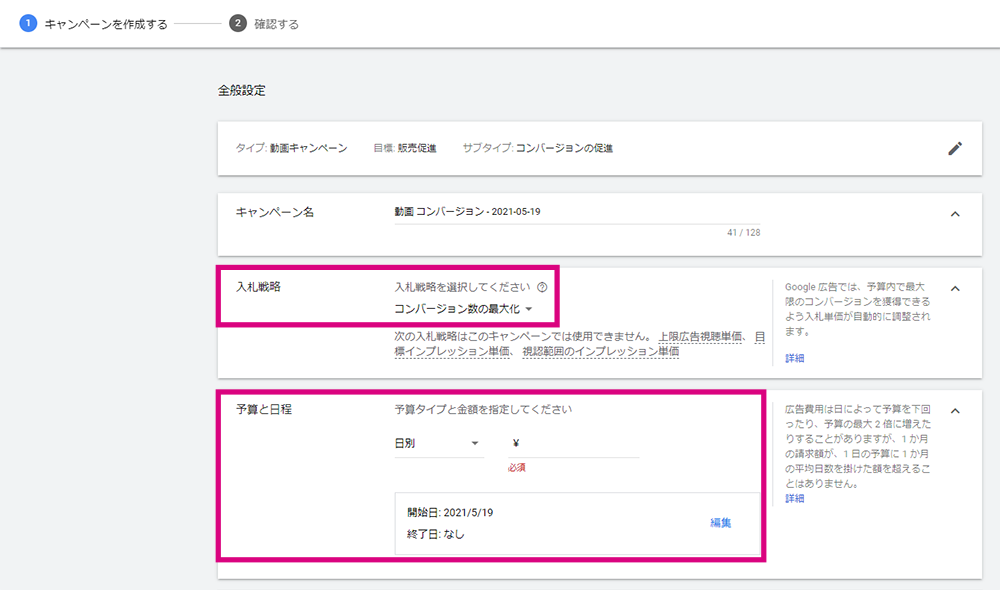Click the 予算と日程 section heading

(x=264, y=409)
